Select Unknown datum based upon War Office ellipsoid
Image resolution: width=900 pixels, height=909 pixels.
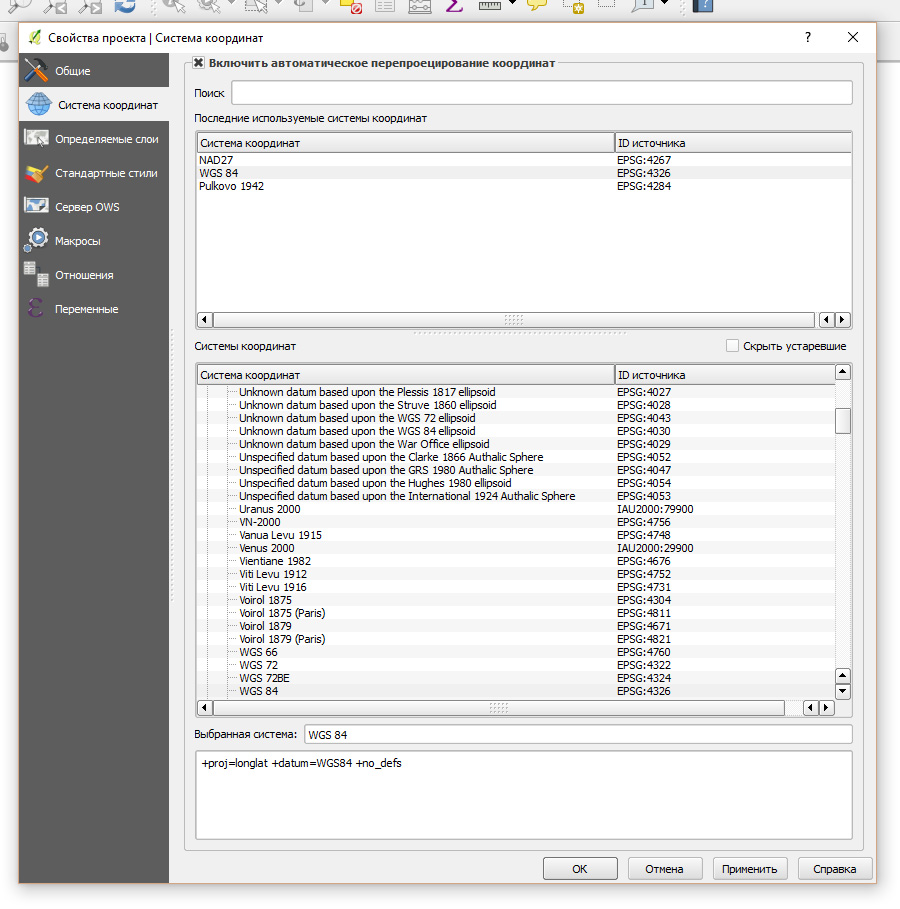(x=516, y=444)
